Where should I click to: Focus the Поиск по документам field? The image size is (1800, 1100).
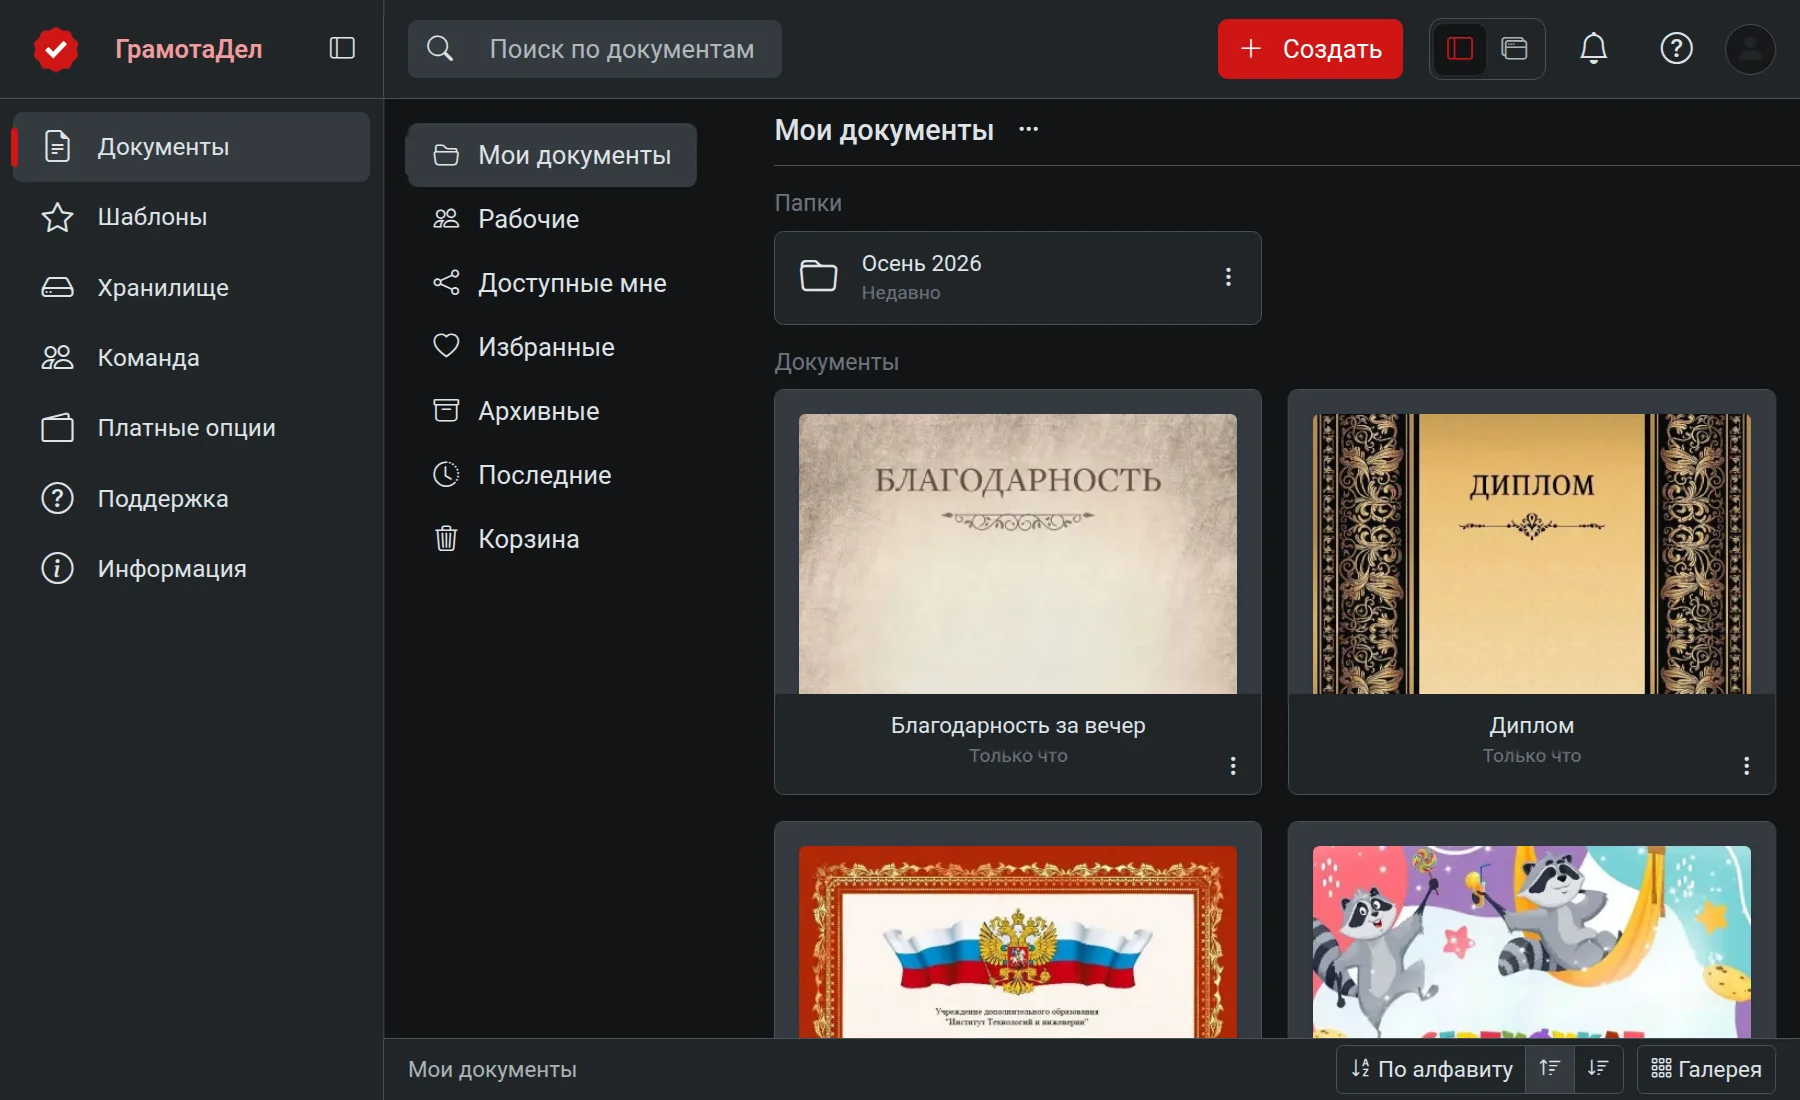(x=595, y=49)
